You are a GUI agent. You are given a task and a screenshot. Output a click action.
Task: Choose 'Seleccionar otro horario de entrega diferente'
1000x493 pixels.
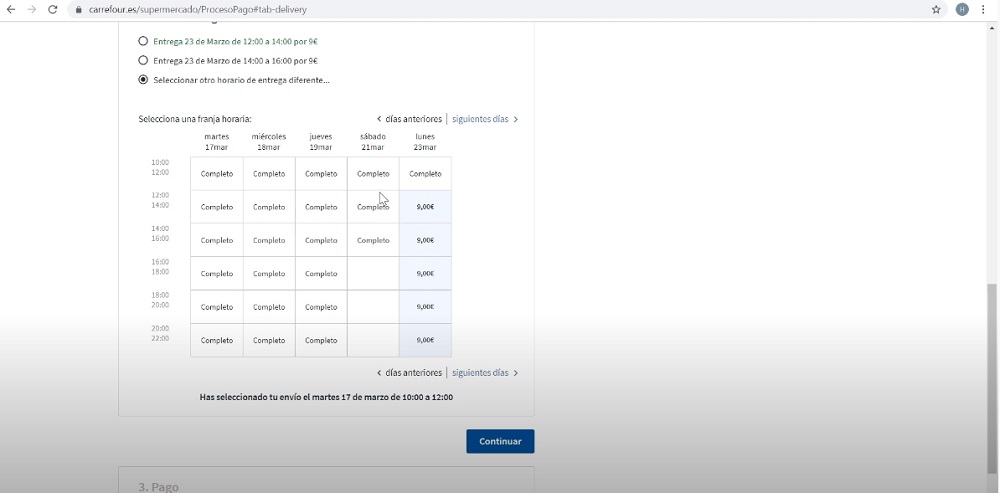tap(143, 80)
